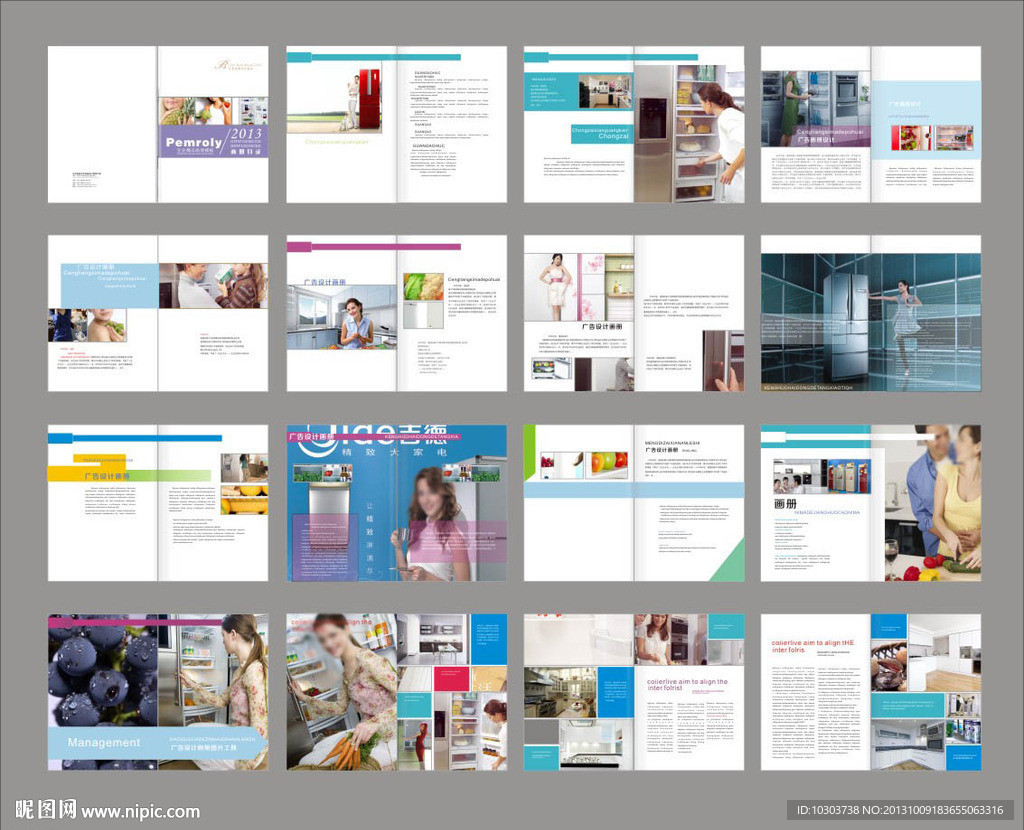Screen dimensions: 1024x830
Task: Click the apples photo in the green-corner spread
Action: 606,464
